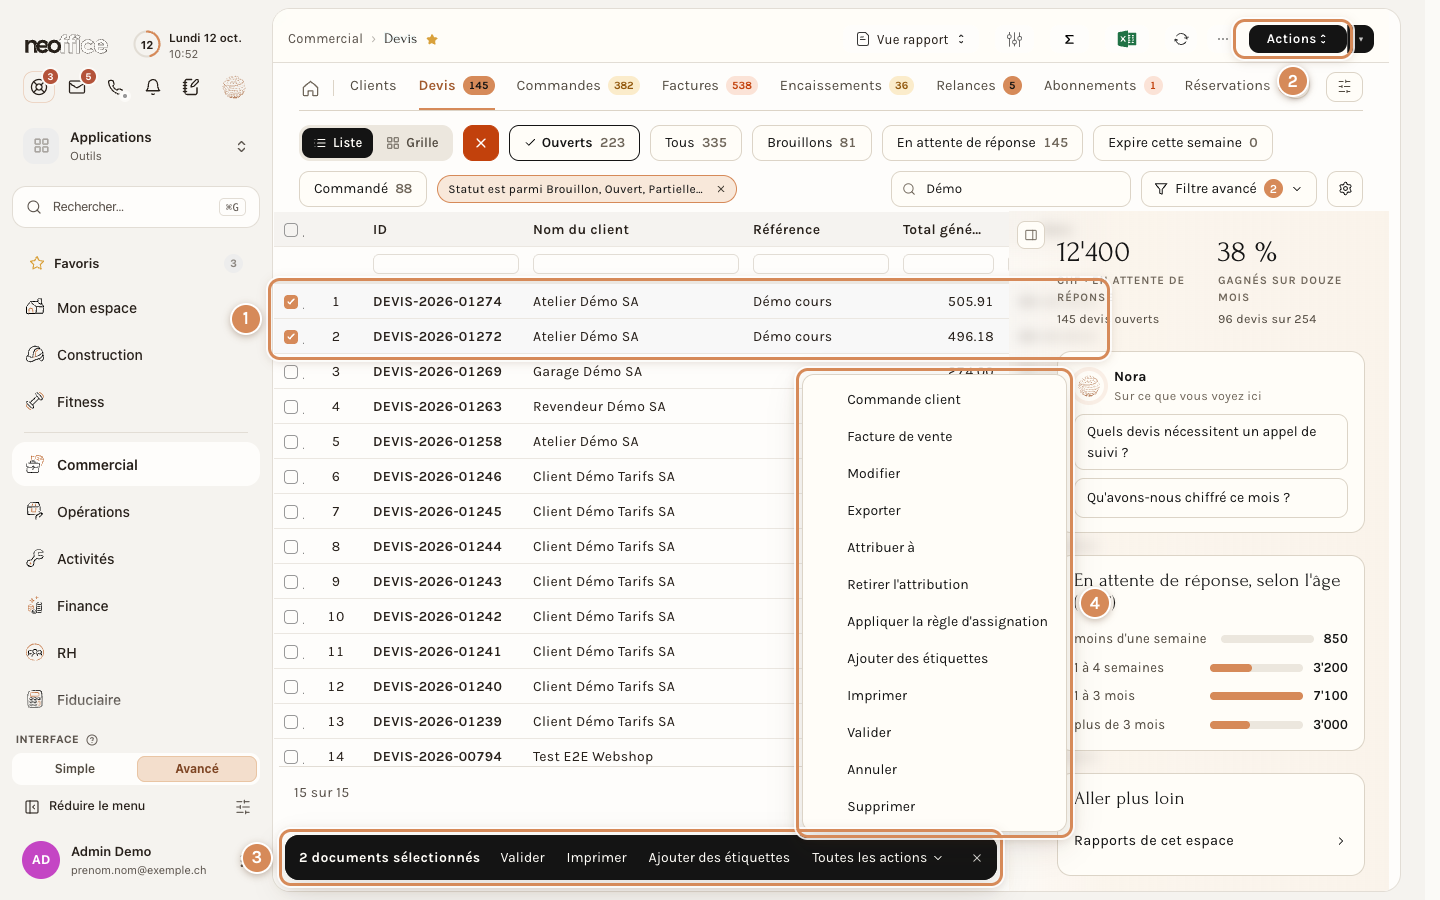Filter by En attente de réponse 145
1440x900 pixels.
click(x=982, y=143)
